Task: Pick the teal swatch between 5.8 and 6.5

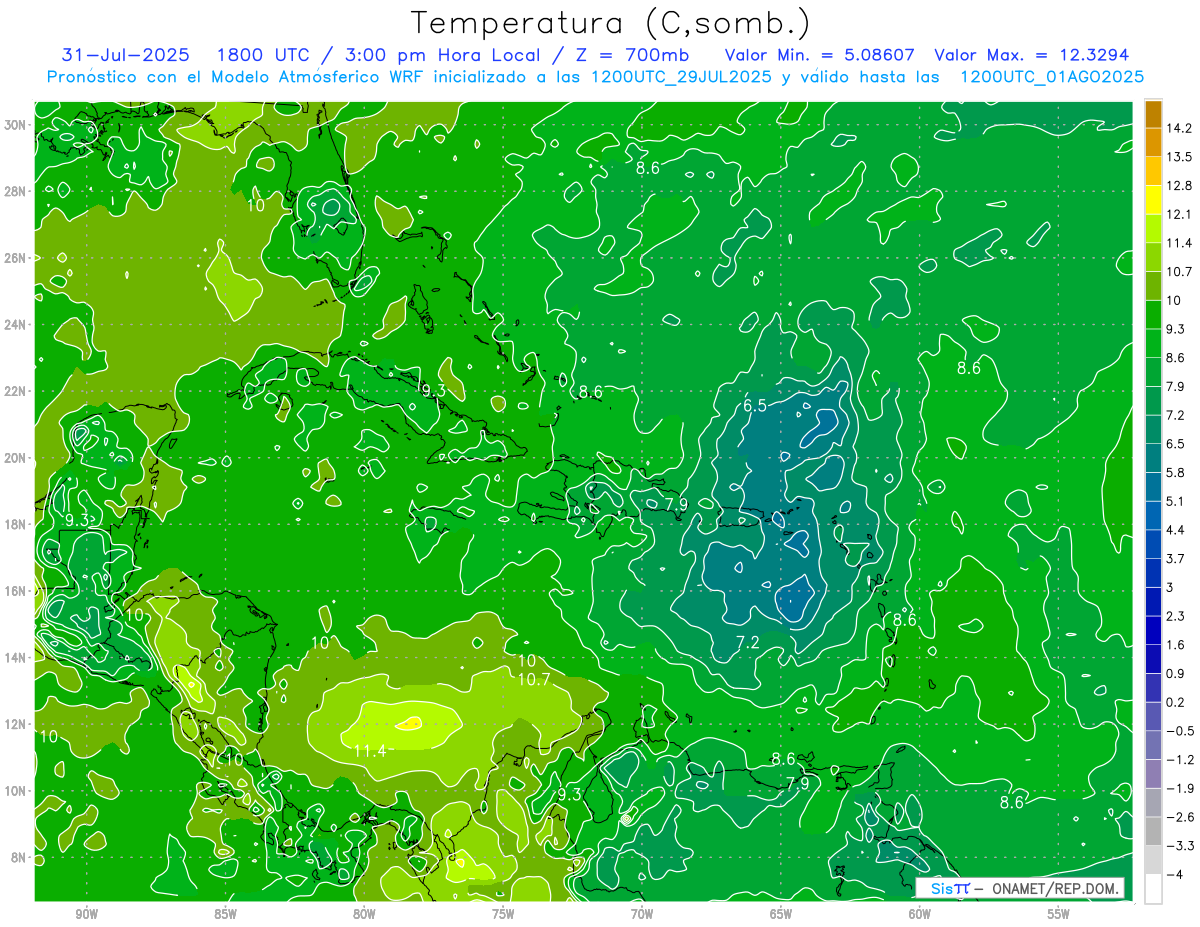Action: pyautogui.click(x=1153, y=458)
